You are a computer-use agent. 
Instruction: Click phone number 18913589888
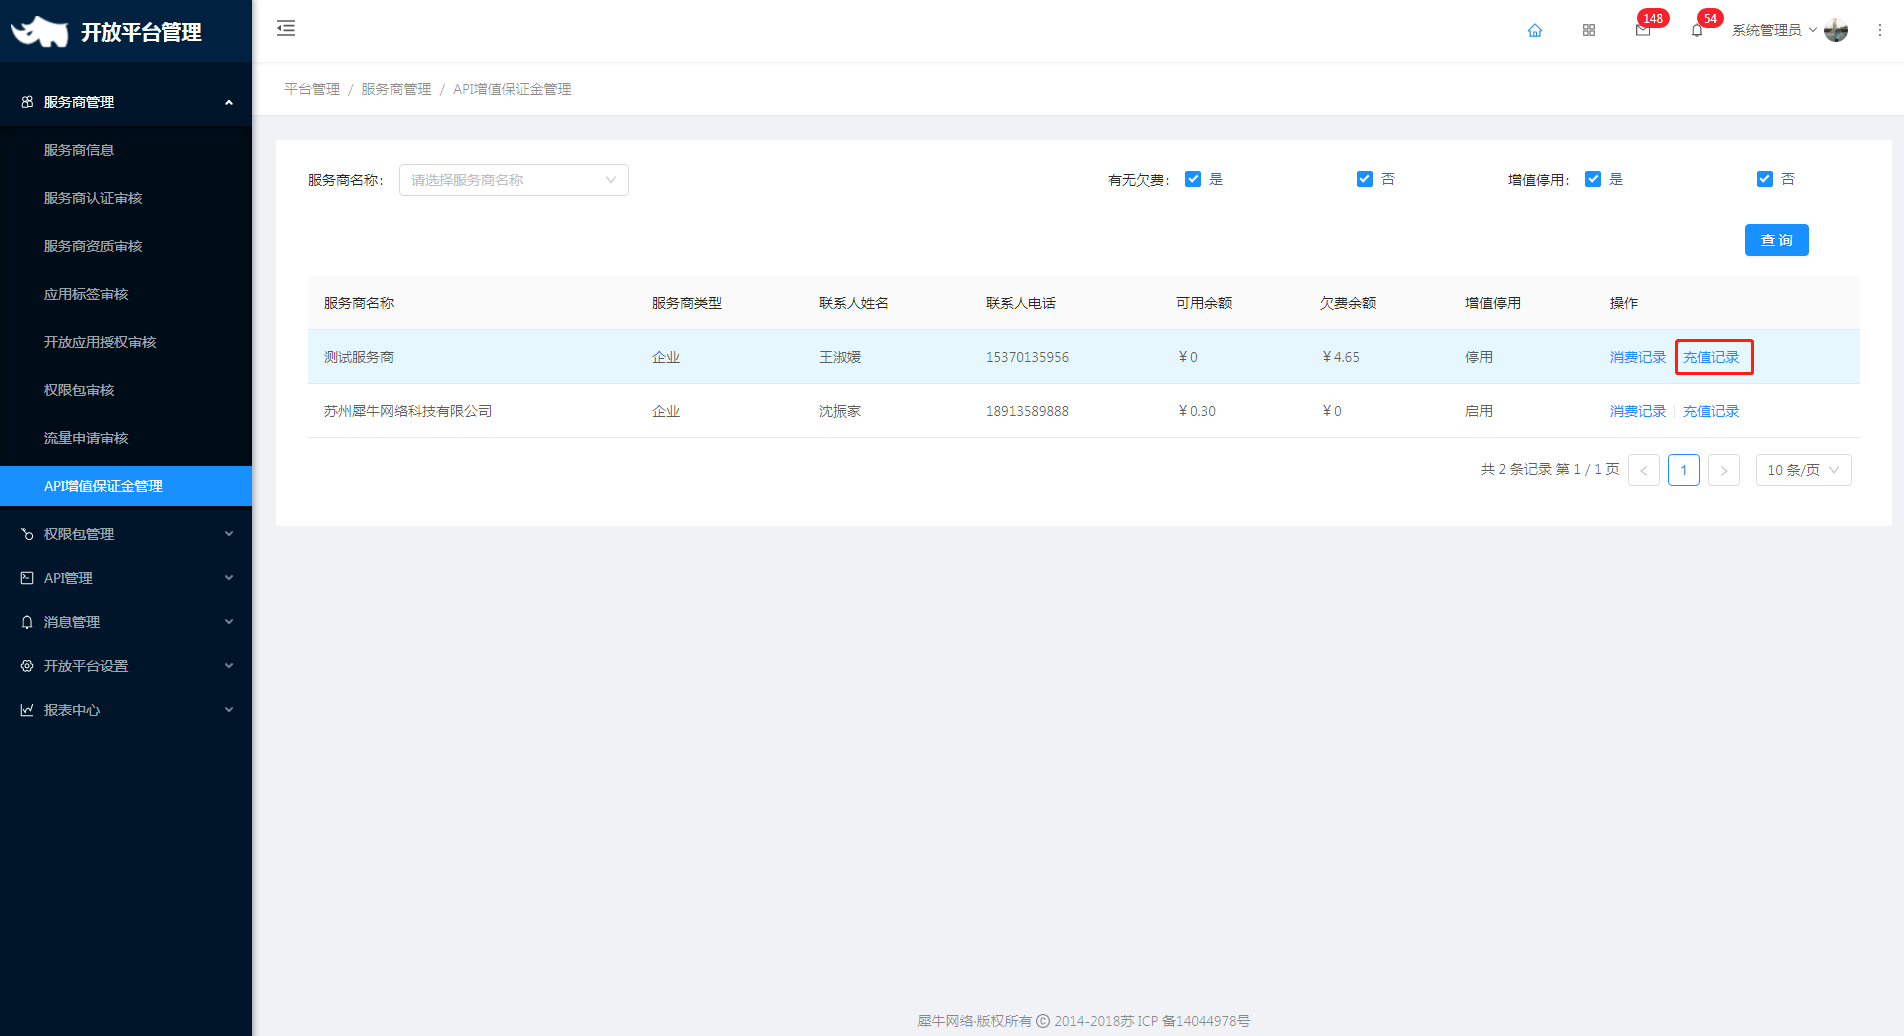1027,411
